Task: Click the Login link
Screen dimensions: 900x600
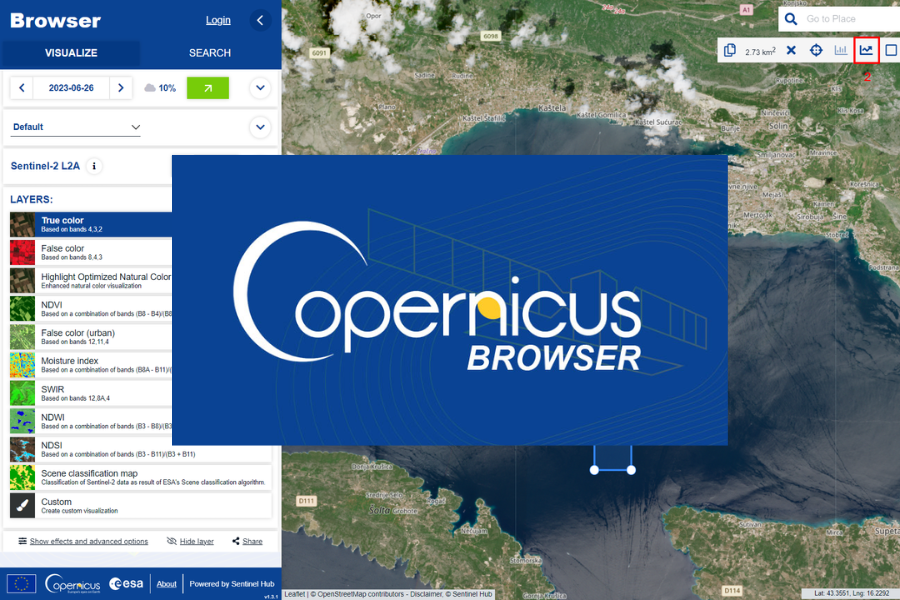Action: [x=218, y=20]
